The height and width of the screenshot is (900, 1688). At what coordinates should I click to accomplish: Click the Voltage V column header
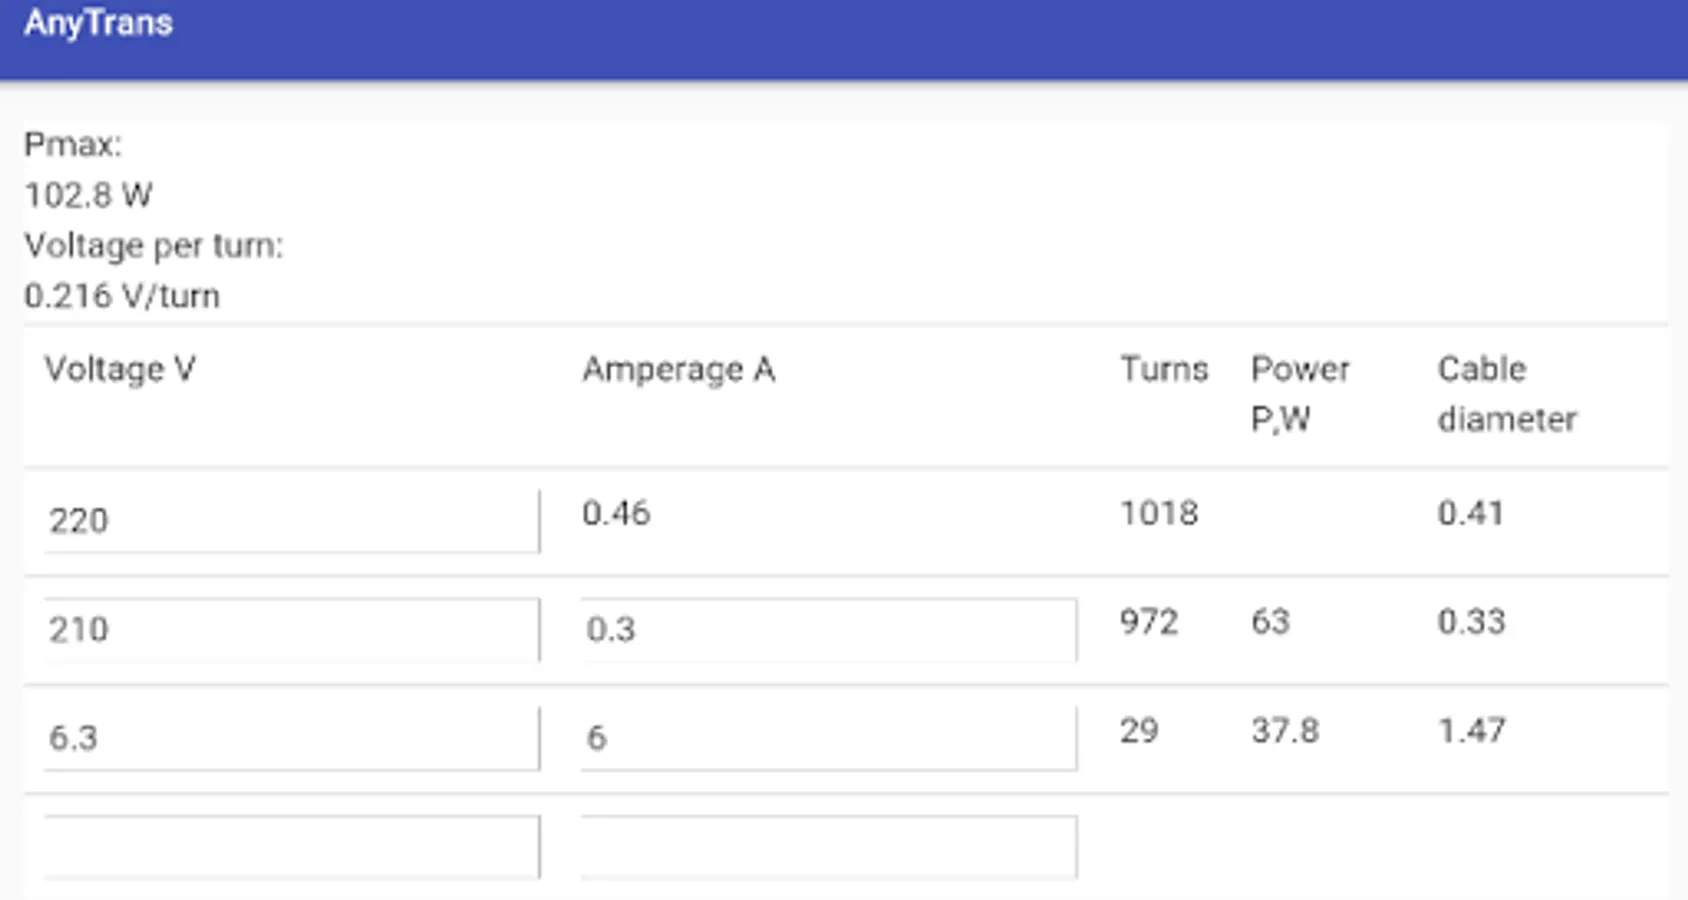pos(120,369)
